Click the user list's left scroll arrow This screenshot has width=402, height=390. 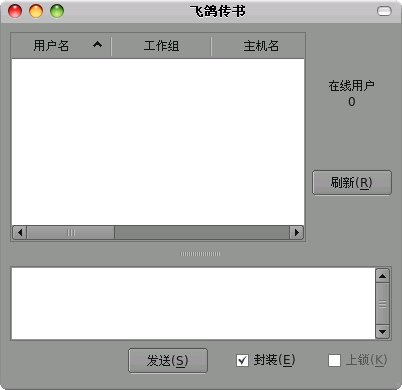[20, 232]
